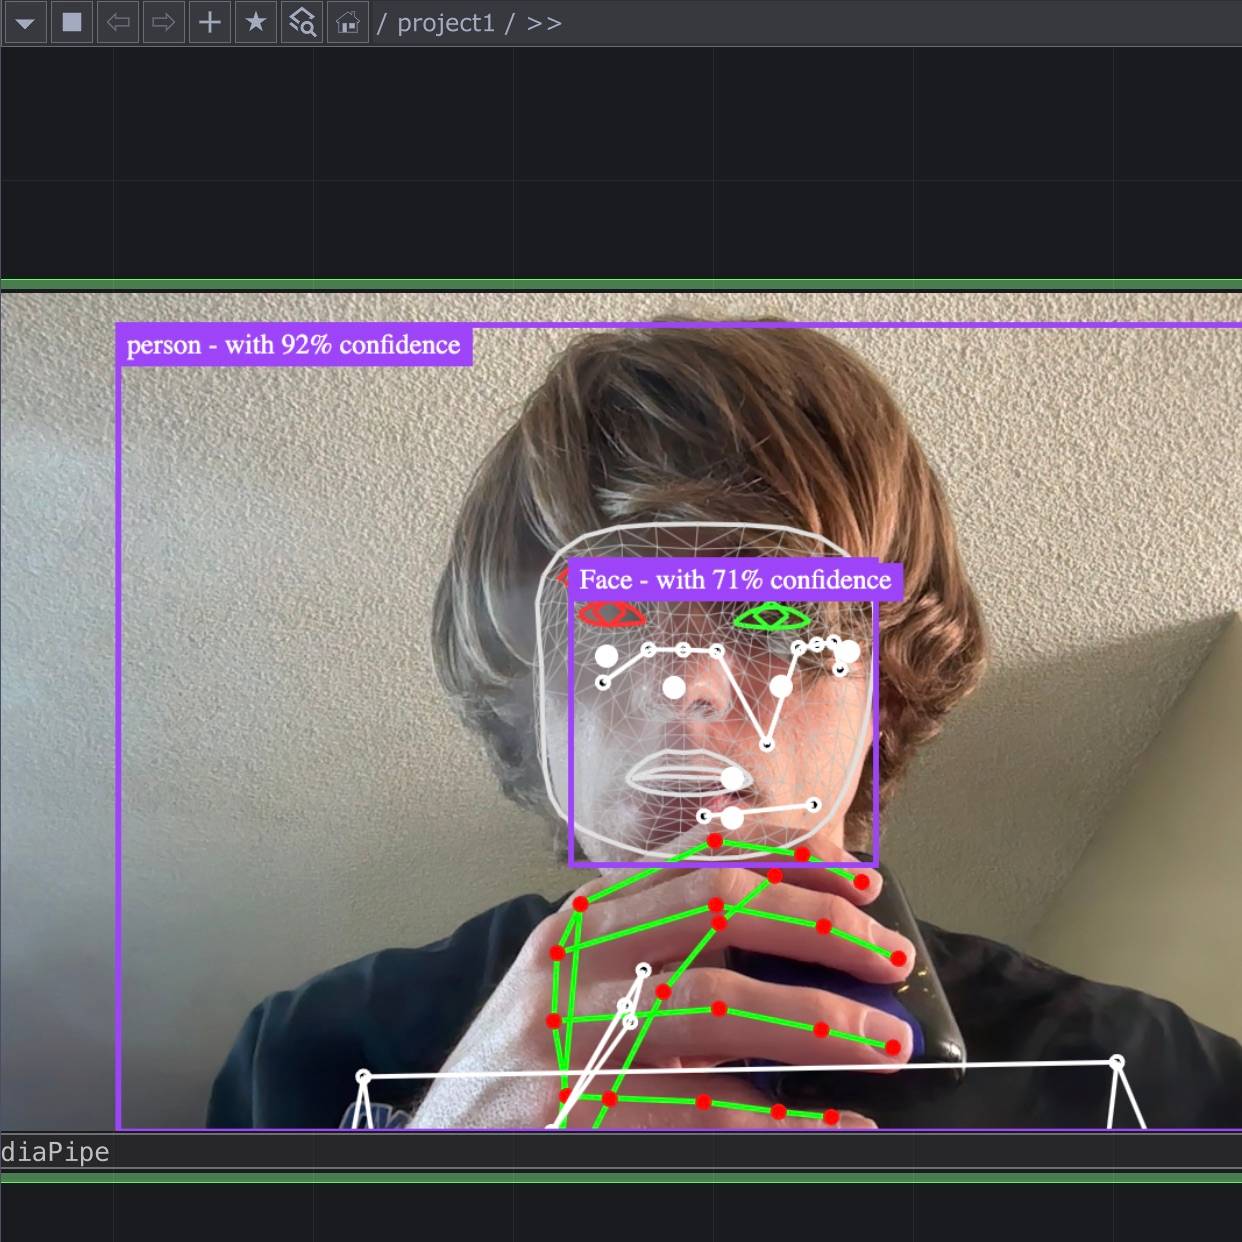Image resolution: width=1242 pixels, height=1242 pixels.
Task: Click the 'Face - with 71% confidence' label
Action: [735, 580]
